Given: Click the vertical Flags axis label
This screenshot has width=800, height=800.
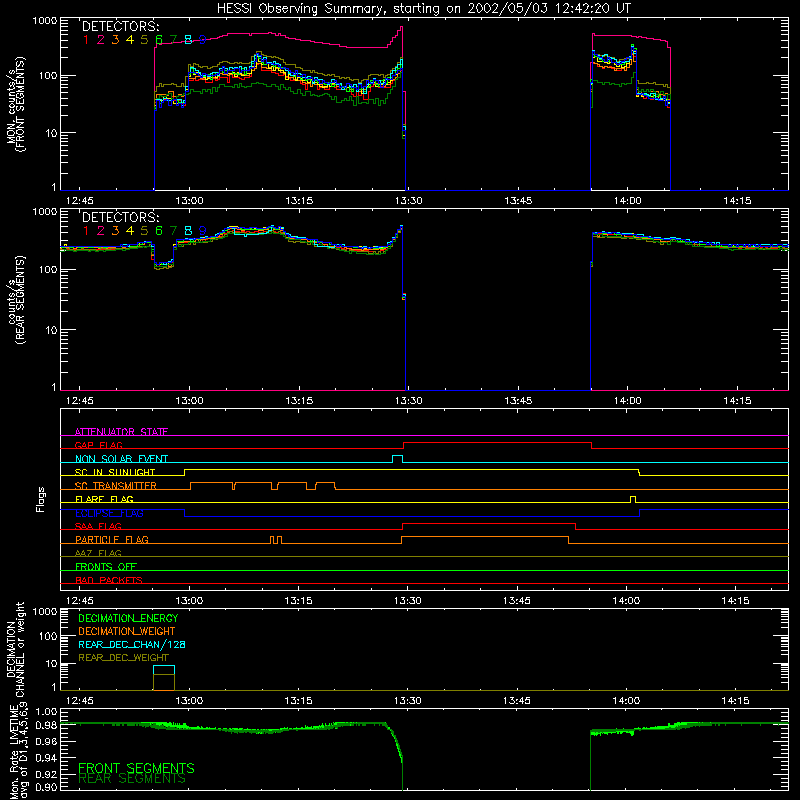Looking at the screenshot, I should pos(41,499).
